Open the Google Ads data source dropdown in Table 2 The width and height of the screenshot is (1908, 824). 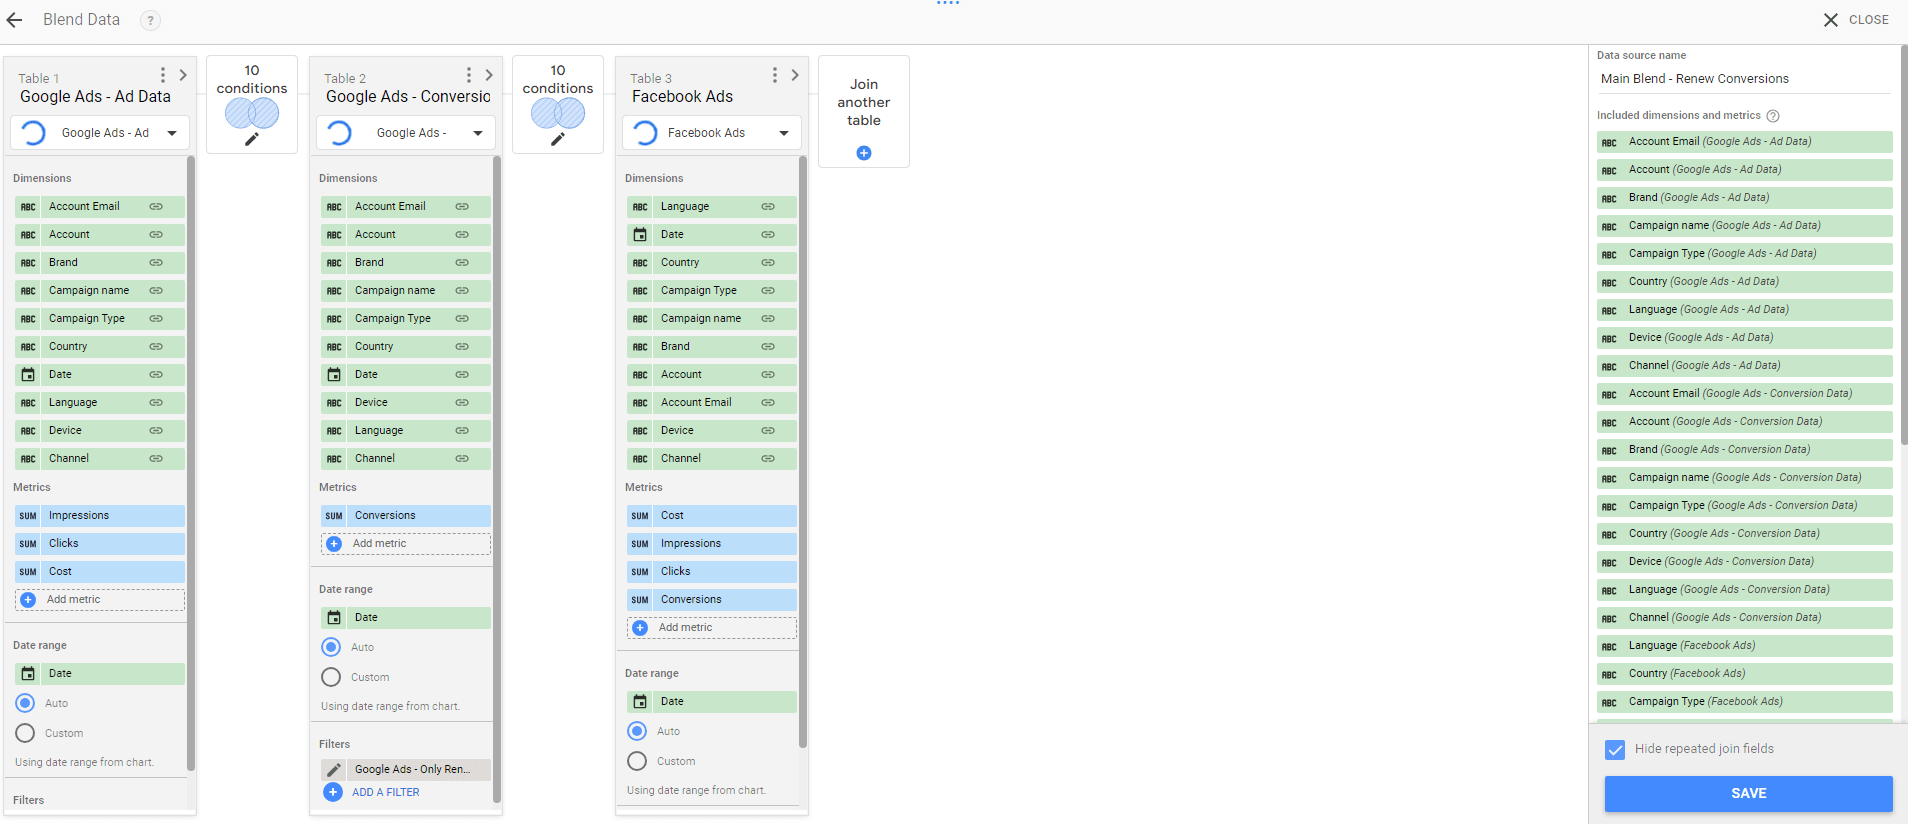pos(406,133)
